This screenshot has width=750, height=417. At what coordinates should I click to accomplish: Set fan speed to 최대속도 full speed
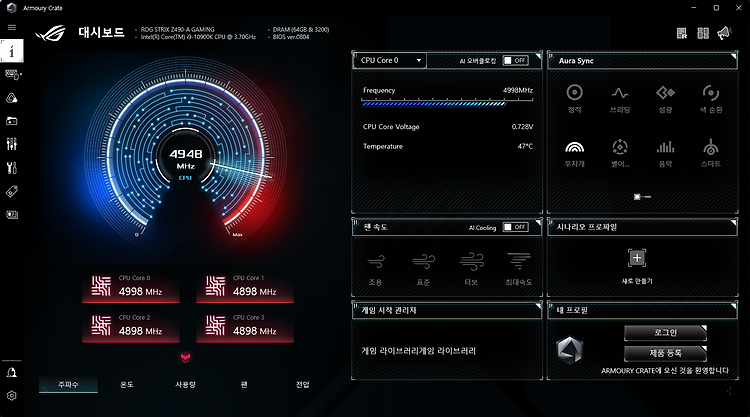coord(519,269)
